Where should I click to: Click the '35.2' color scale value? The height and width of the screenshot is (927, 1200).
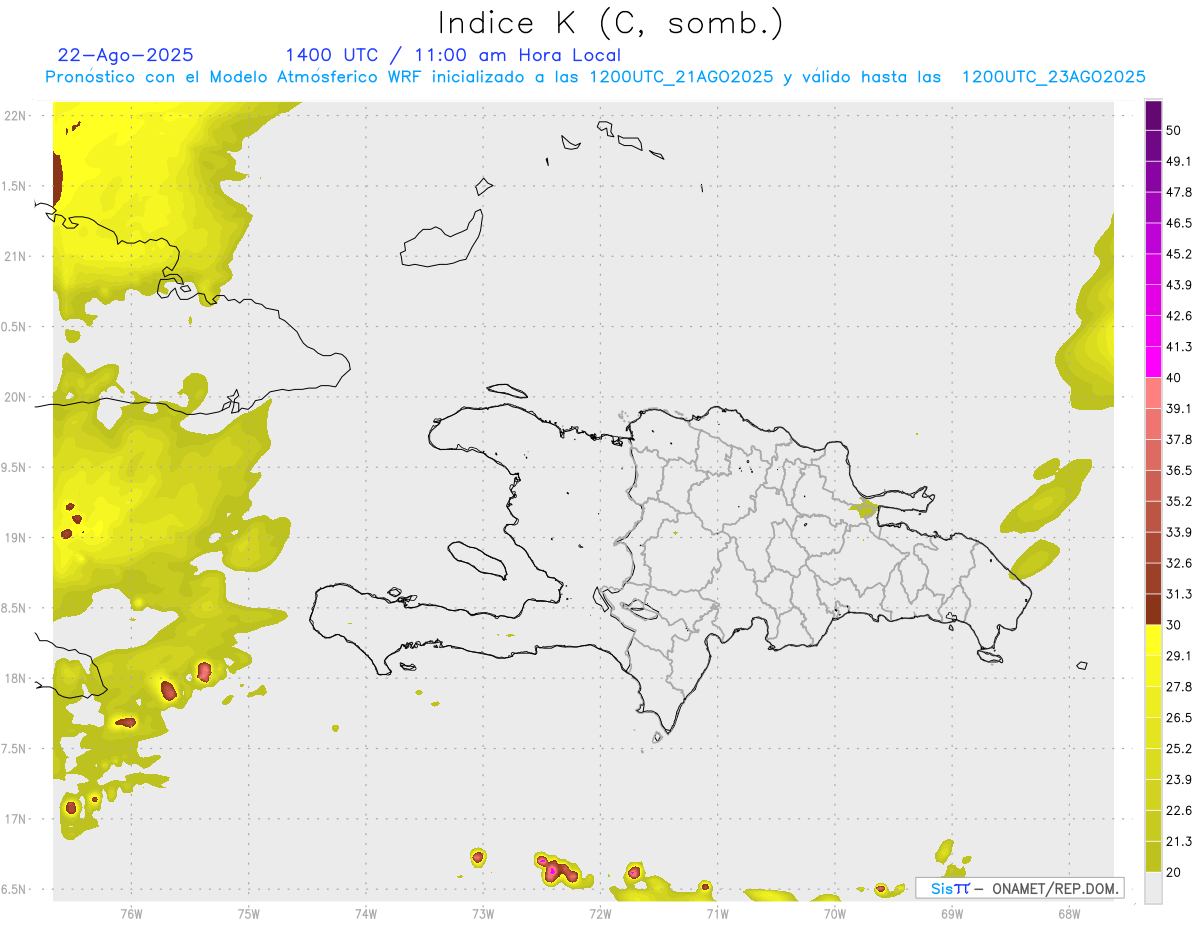(x=1179, y=501)
